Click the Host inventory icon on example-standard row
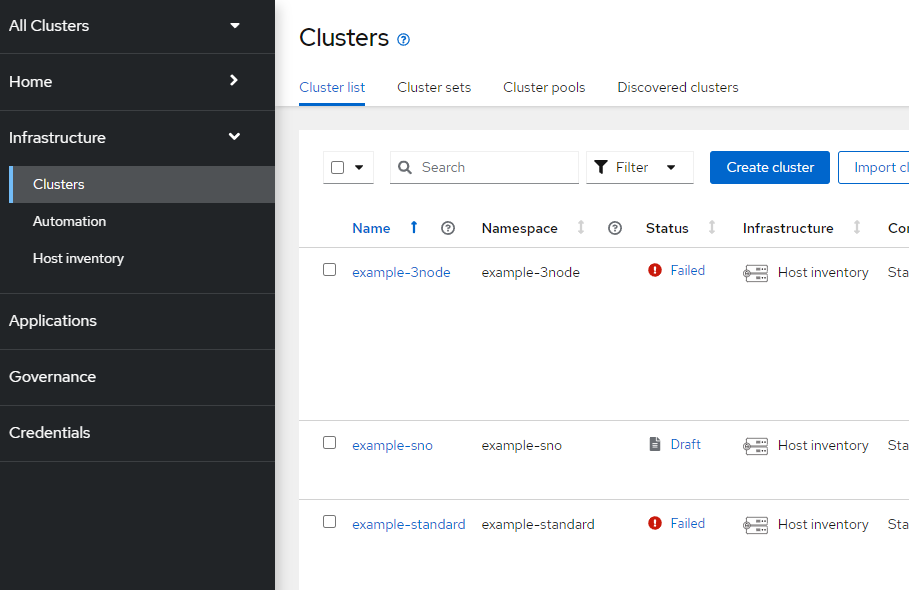909x590 pixels. (753, 524)
